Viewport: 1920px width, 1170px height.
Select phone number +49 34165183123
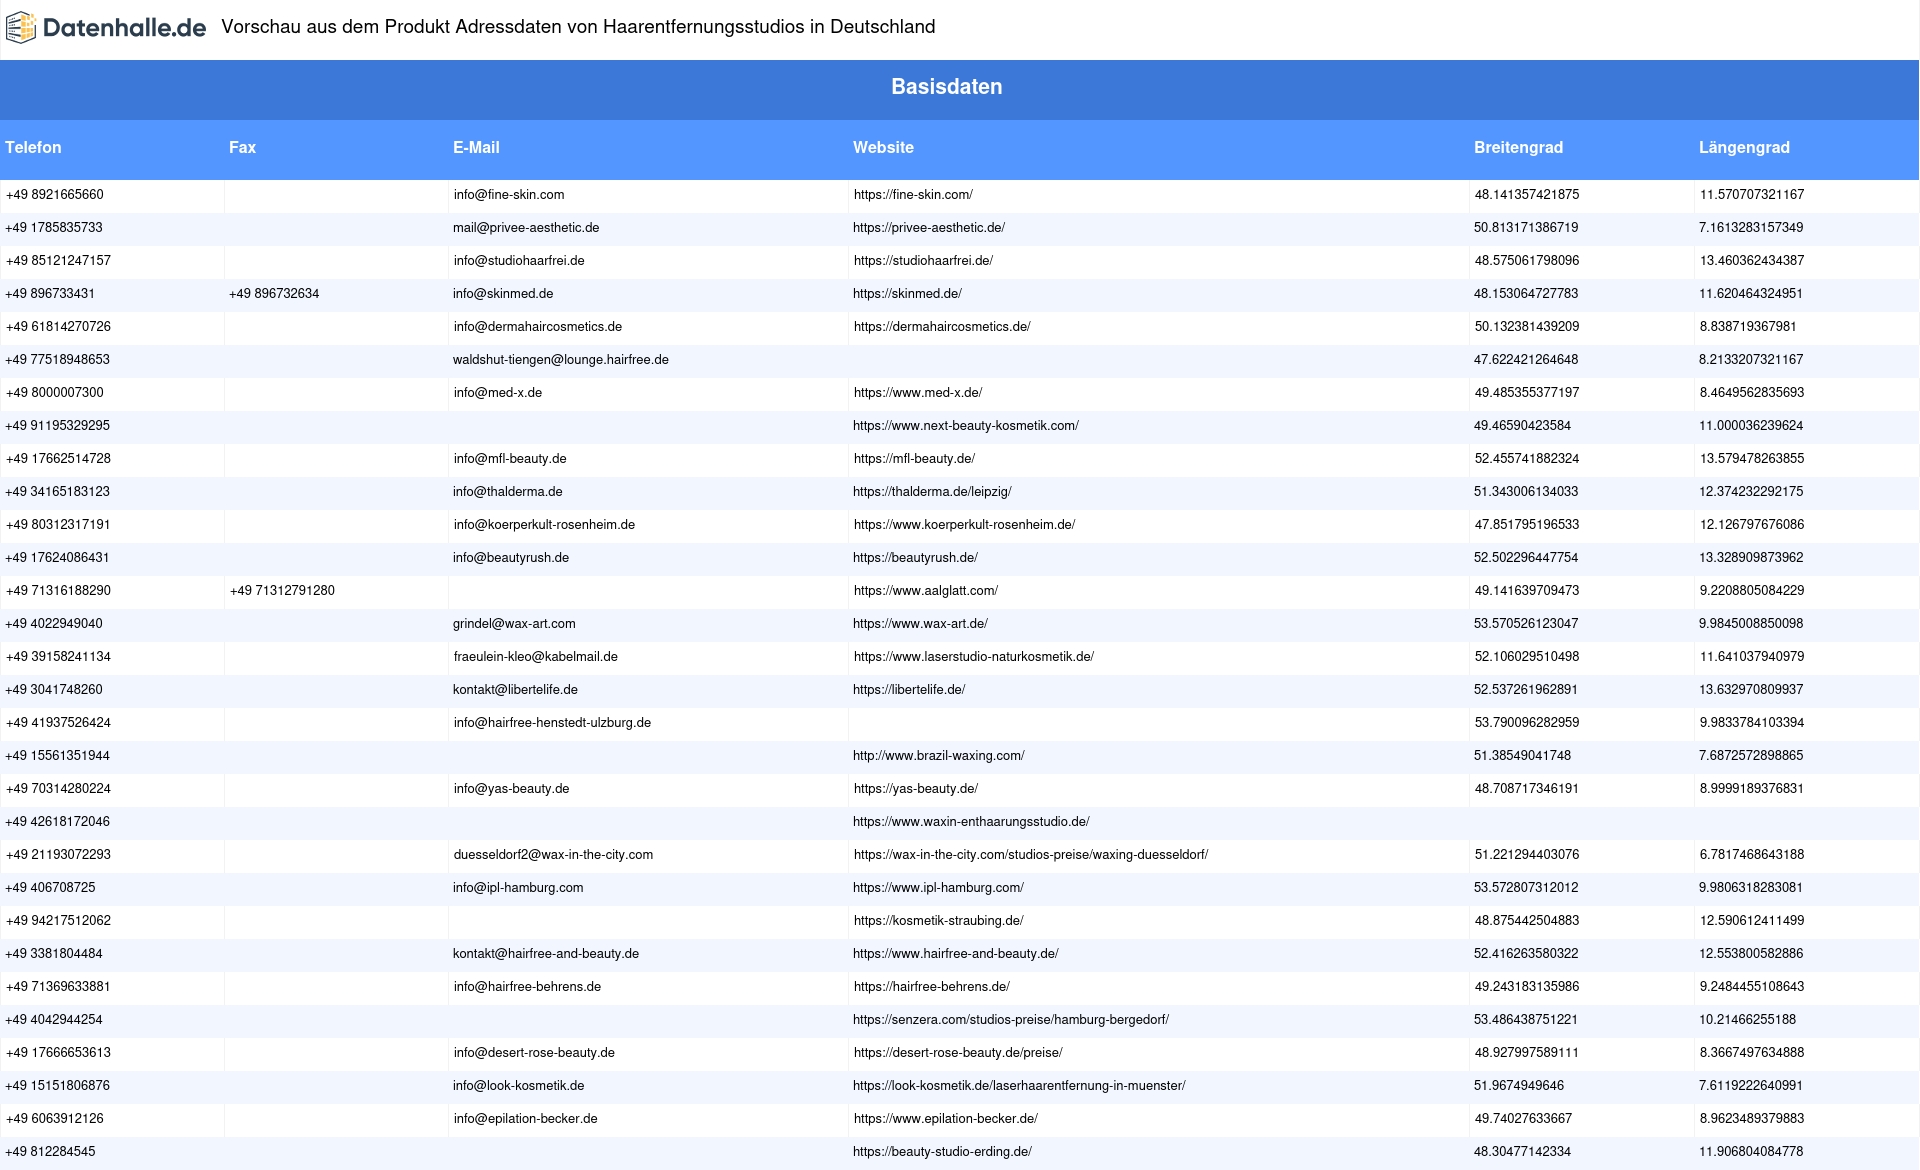(x=58, y=492)
